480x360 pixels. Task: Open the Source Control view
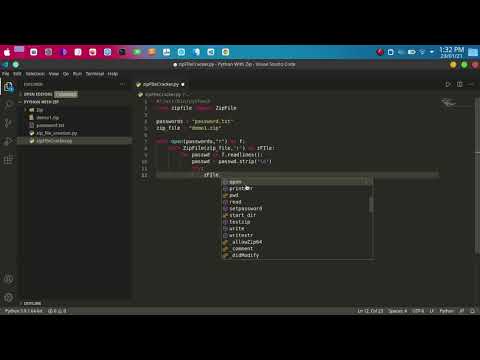[9, 123]
